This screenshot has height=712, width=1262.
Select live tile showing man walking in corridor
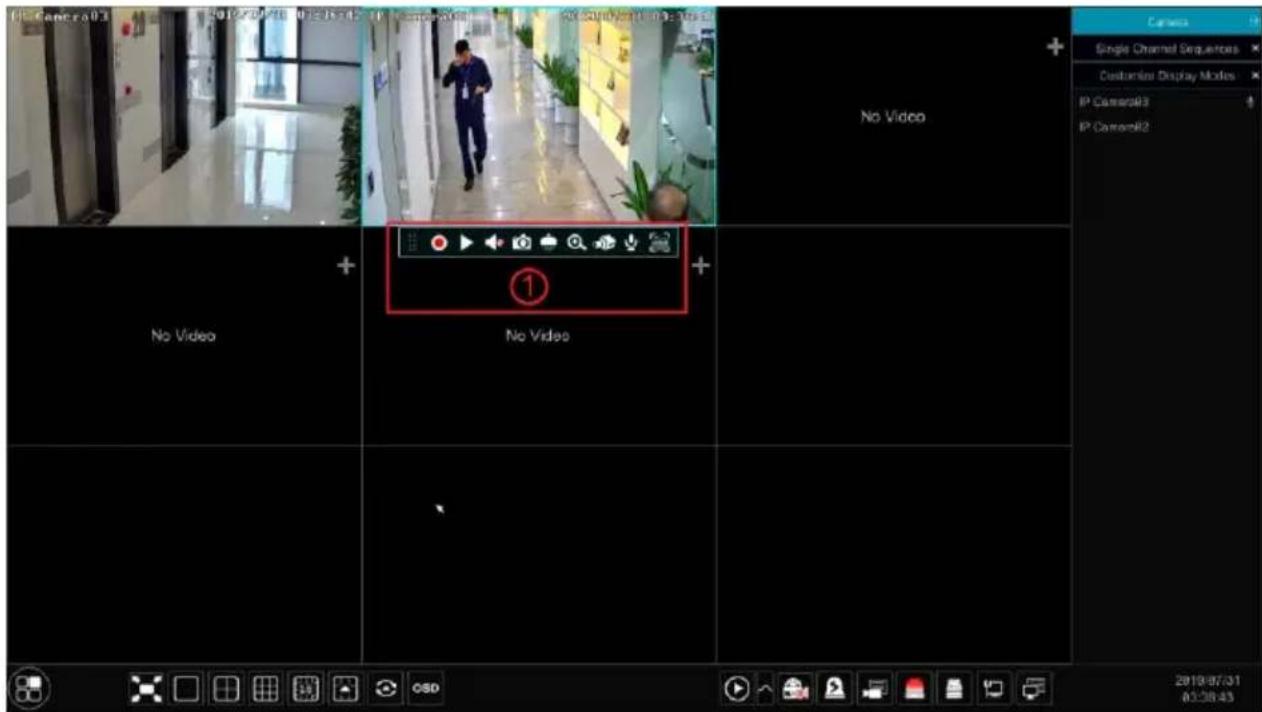[x=539, y=117]
